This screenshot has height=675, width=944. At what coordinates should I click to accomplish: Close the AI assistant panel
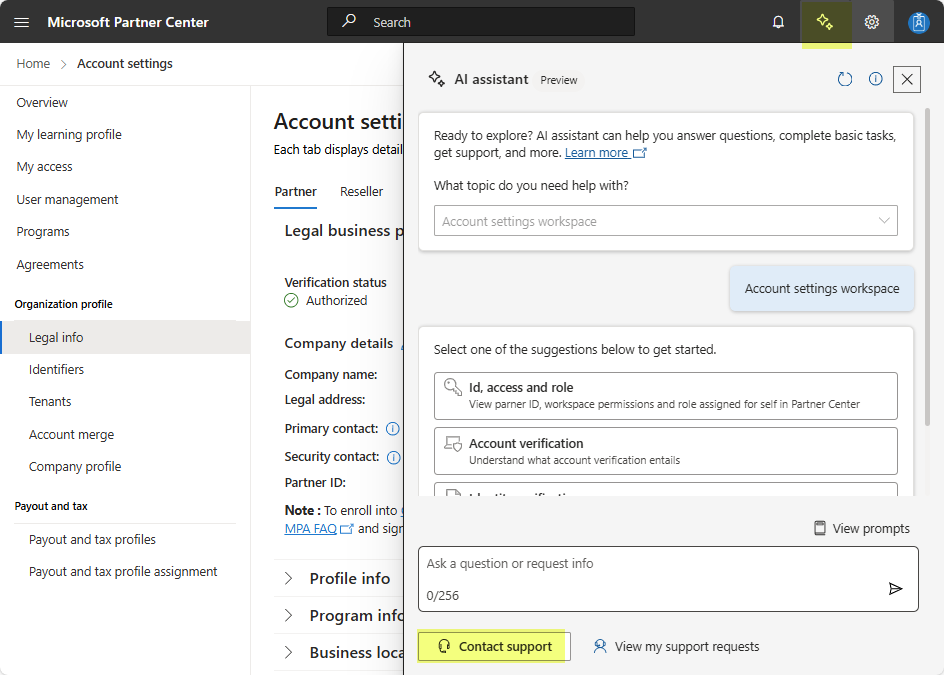tap(906, 79)
